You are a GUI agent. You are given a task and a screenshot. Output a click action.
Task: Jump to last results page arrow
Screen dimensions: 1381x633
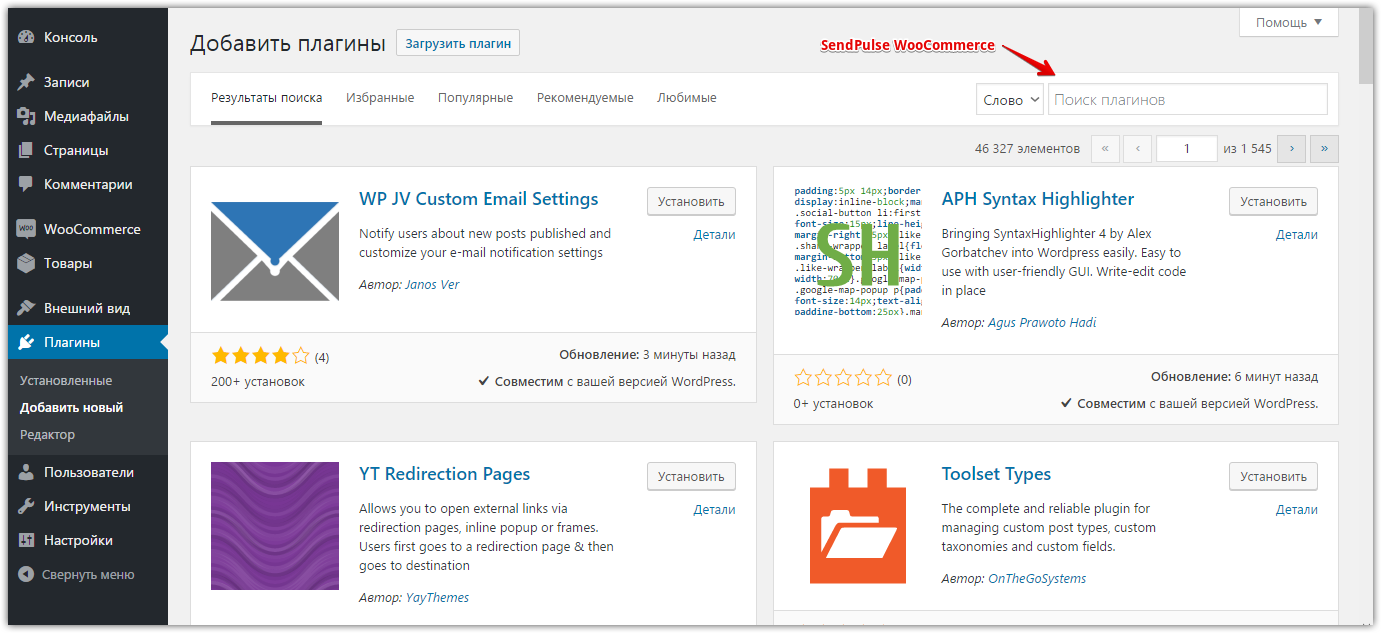point(1324,149)
